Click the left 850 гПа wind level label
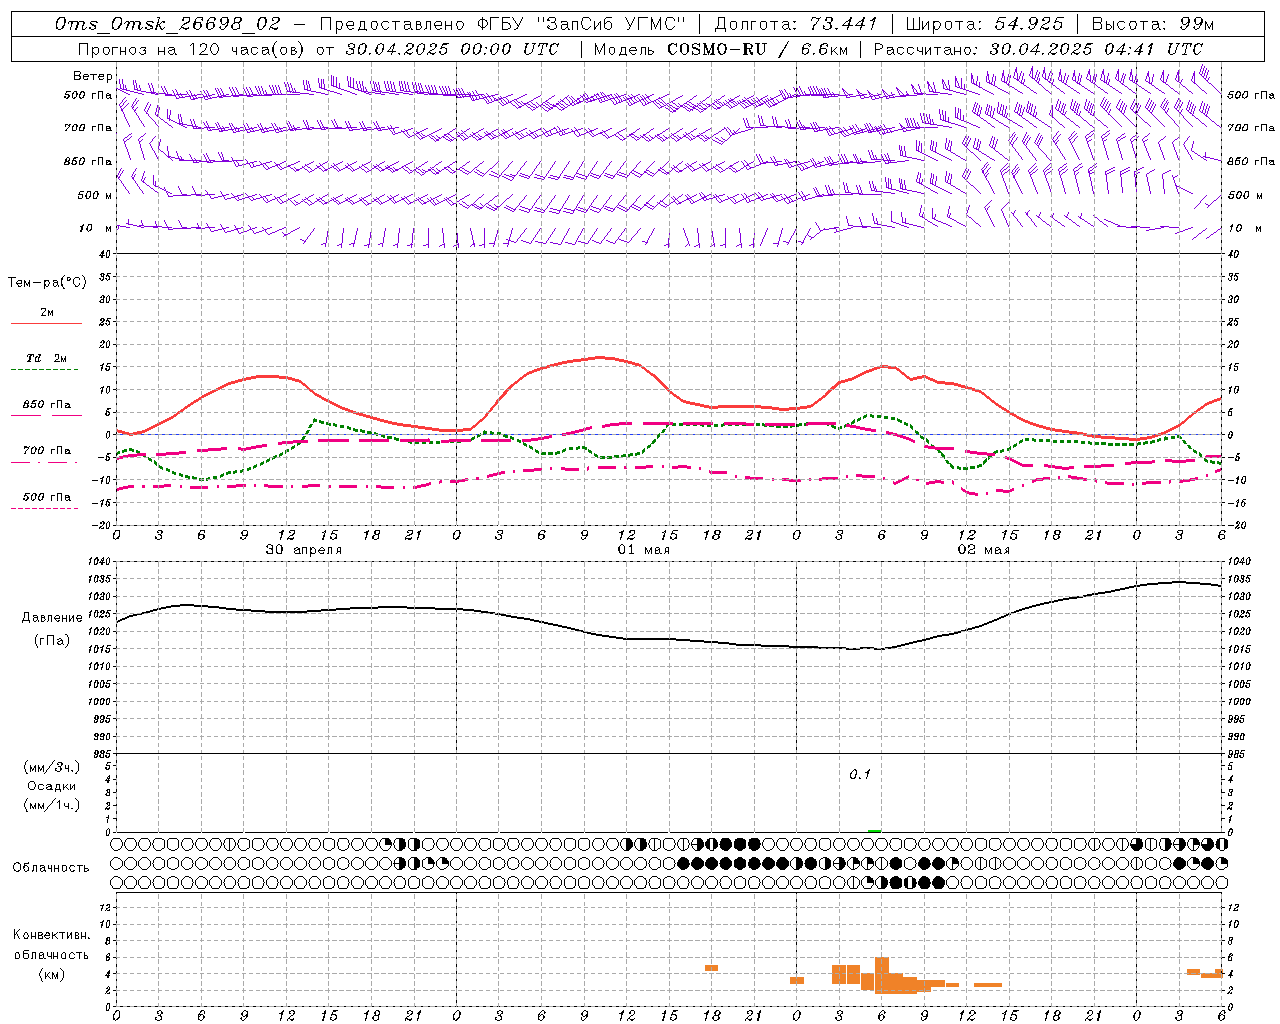This screenshot has height=1024, width=1280. pyautogui.click(x=88, y=161)
